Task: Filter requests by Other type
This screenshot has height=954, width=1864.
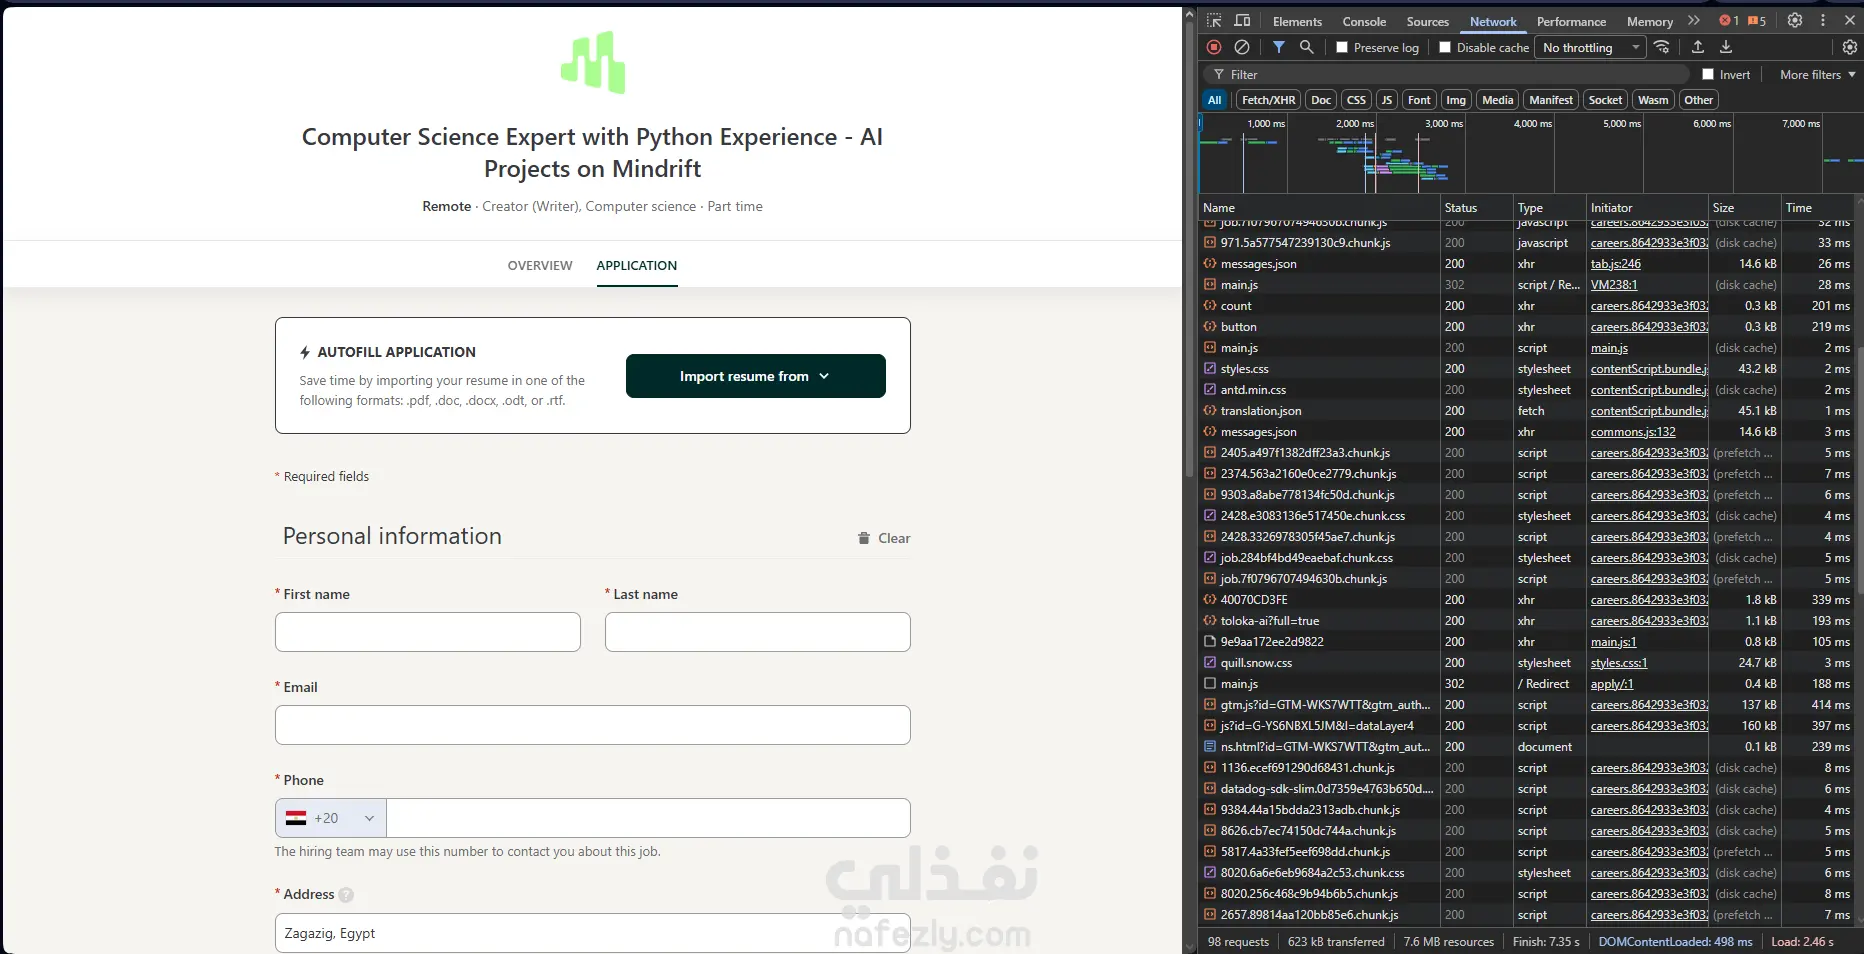Action: (x=1698, y=100)
